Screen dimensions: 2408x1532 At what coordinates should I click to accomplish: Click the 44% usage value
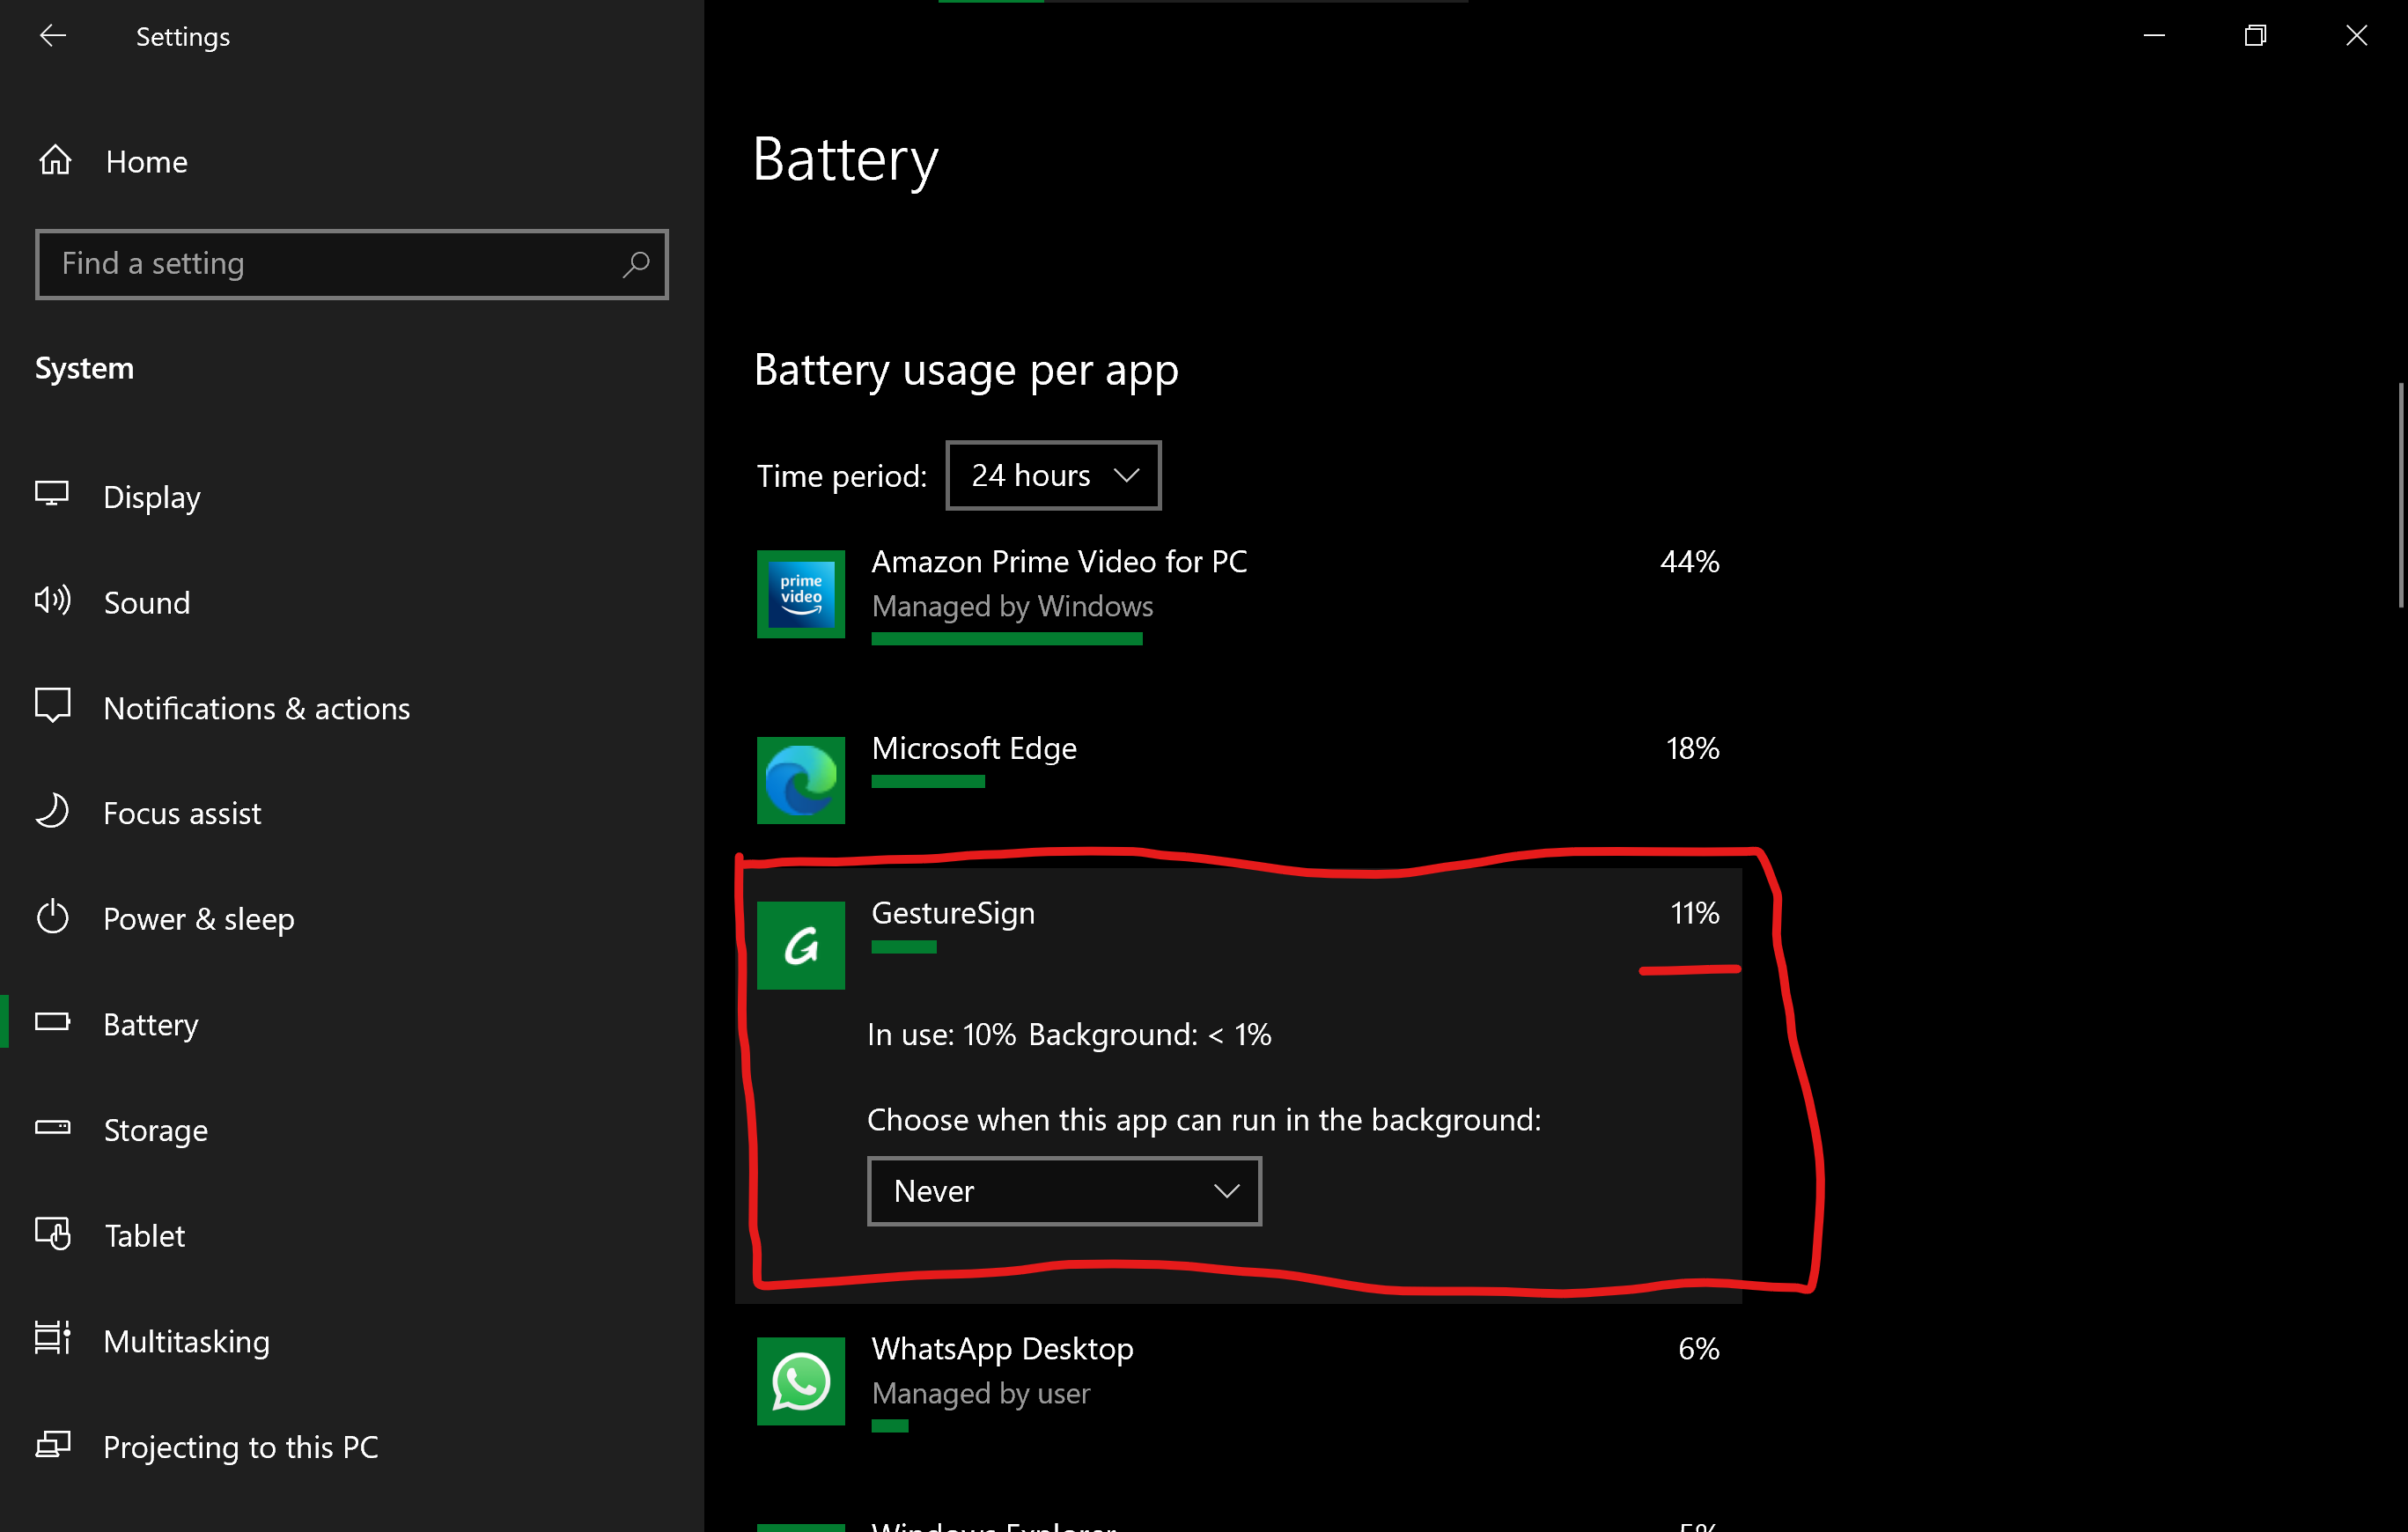tap(1690, 562)
